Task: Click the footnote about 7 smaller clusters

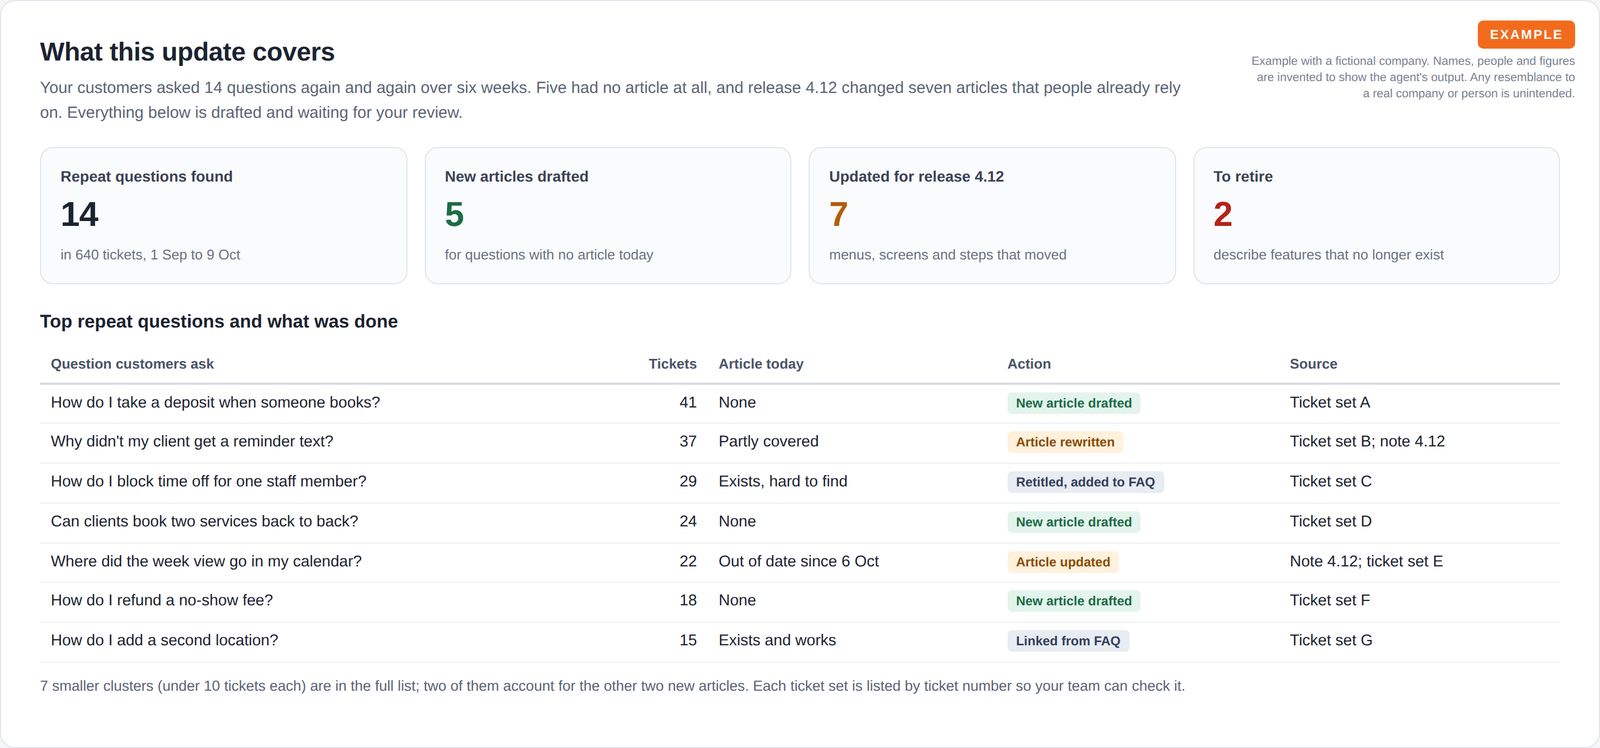Action: click(x=612, y=686)
